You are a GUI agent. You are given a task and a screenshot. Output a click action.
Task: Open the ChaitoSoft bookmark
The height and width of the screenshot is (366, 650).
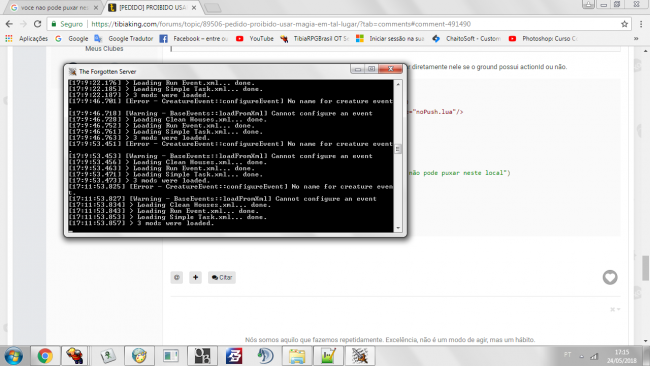pos(466,39)
